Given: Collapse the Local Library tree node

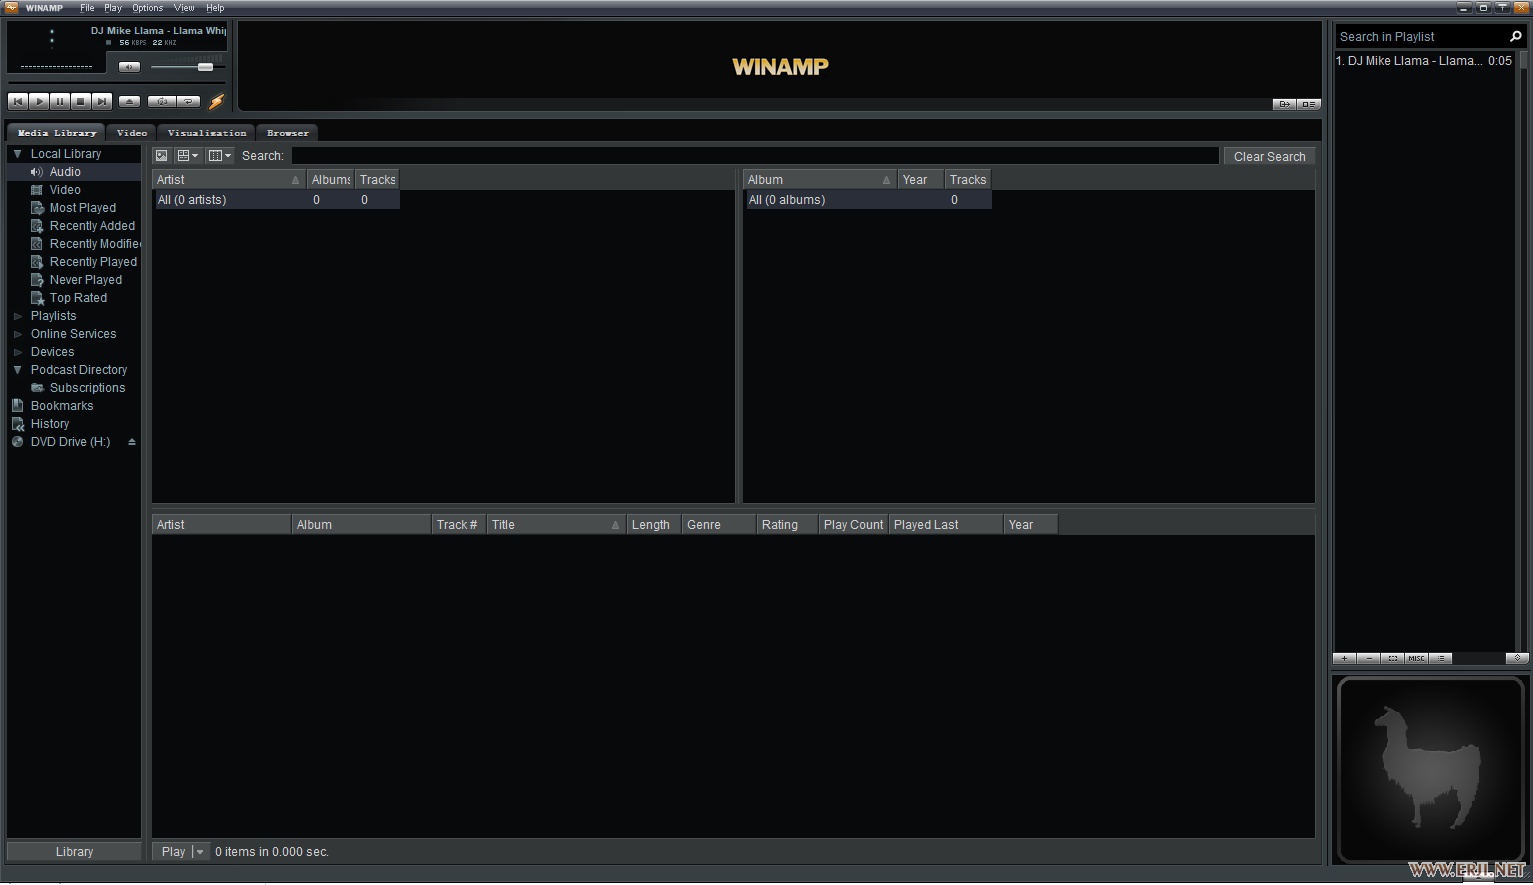Looking at the screenshot, I should 17,154.
